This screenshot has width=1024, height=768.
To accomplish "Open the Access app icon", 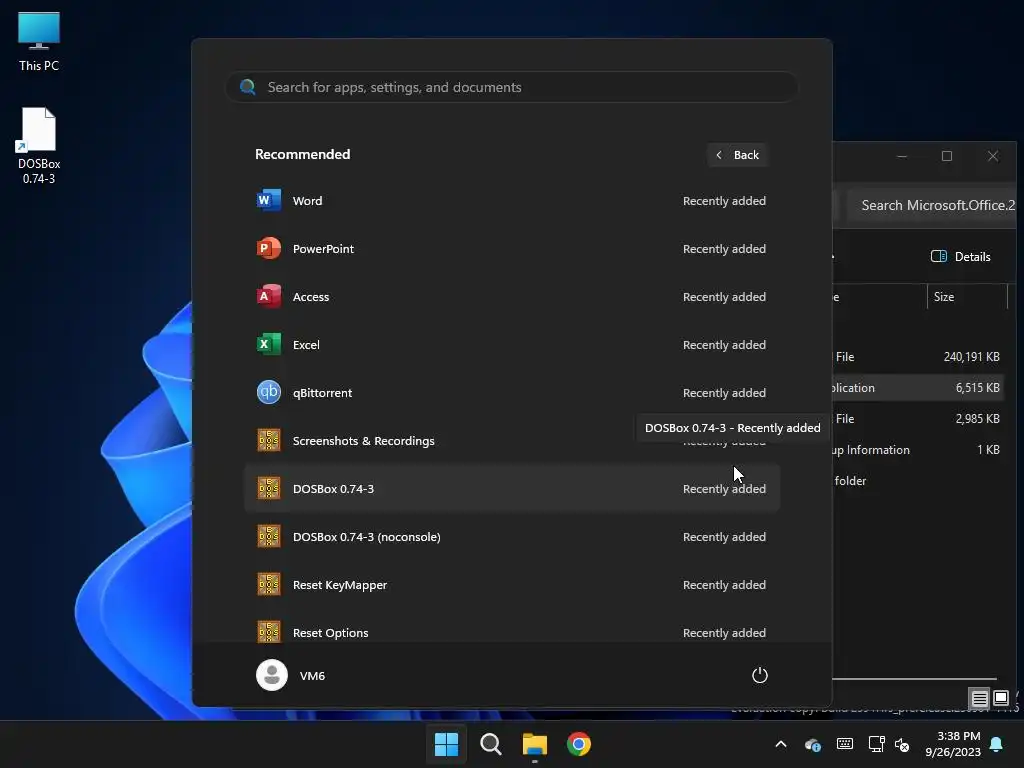I will click(268, 296).
